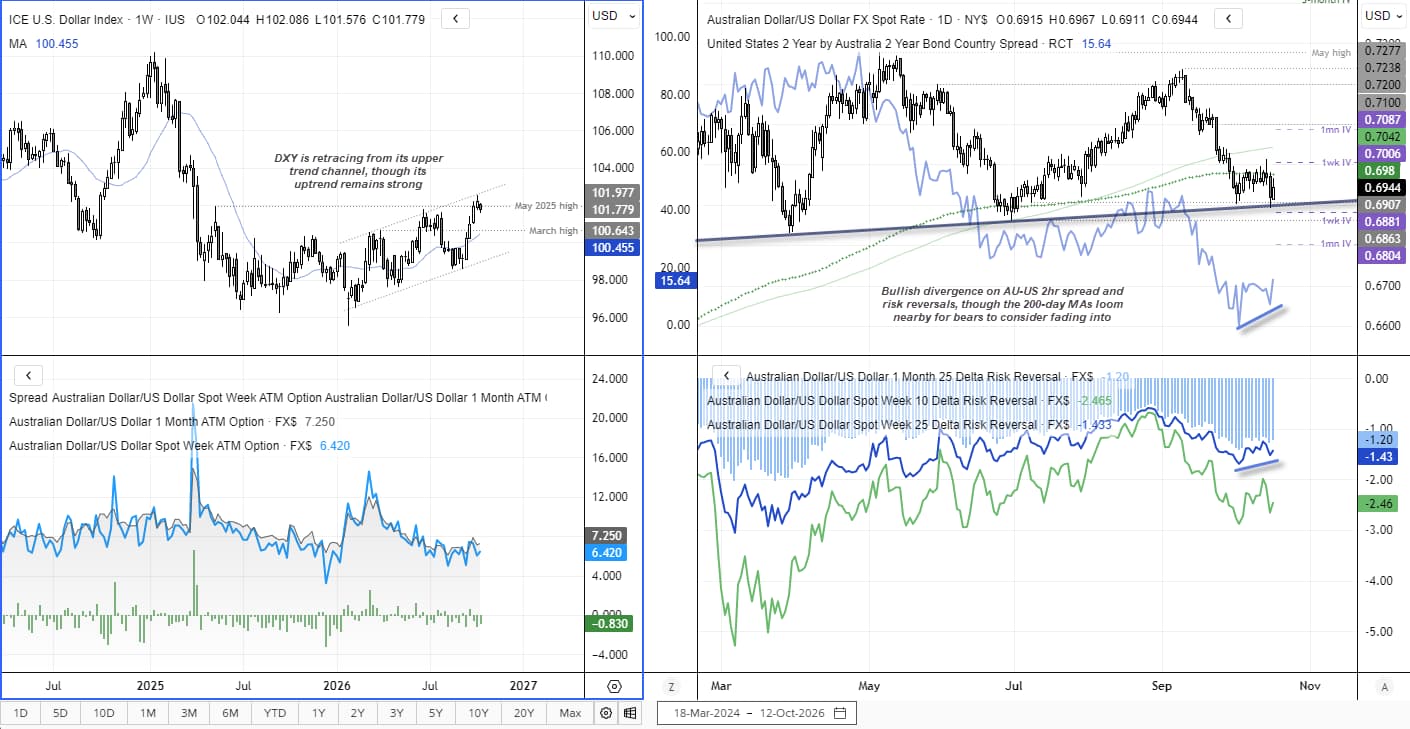Click the 0.6944 current price label

[x=1383, y=187]
